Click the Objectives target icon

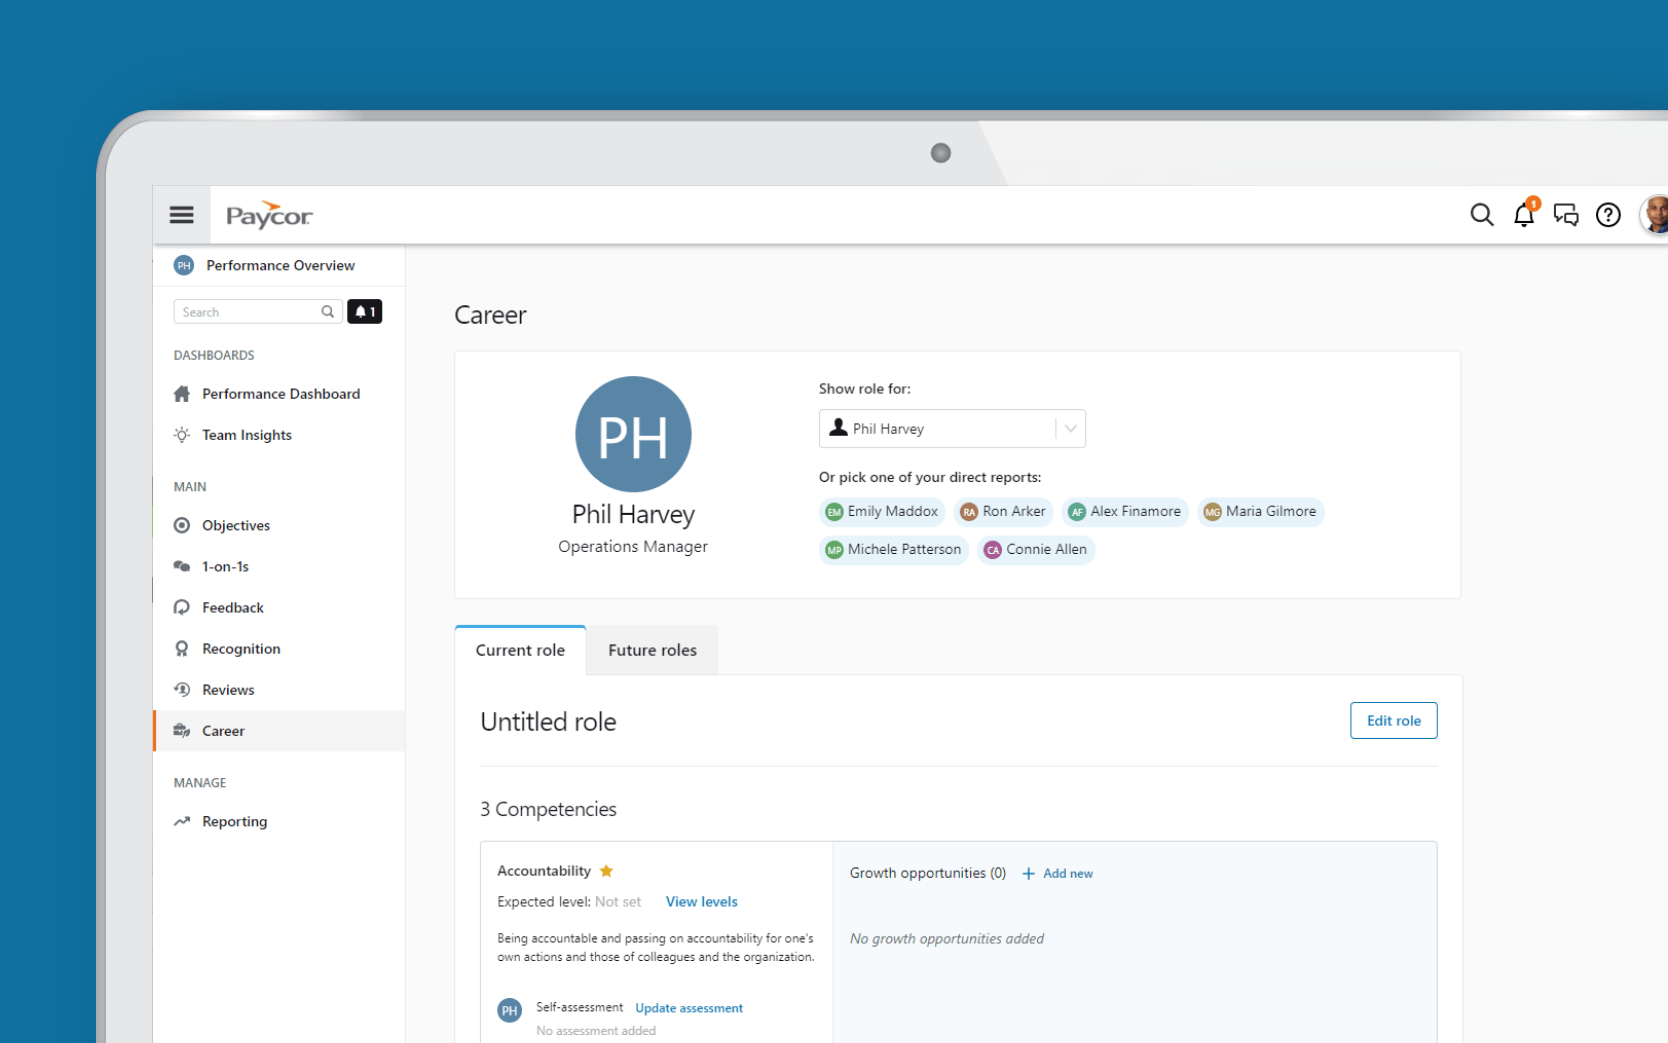click(x=182, y=525)
